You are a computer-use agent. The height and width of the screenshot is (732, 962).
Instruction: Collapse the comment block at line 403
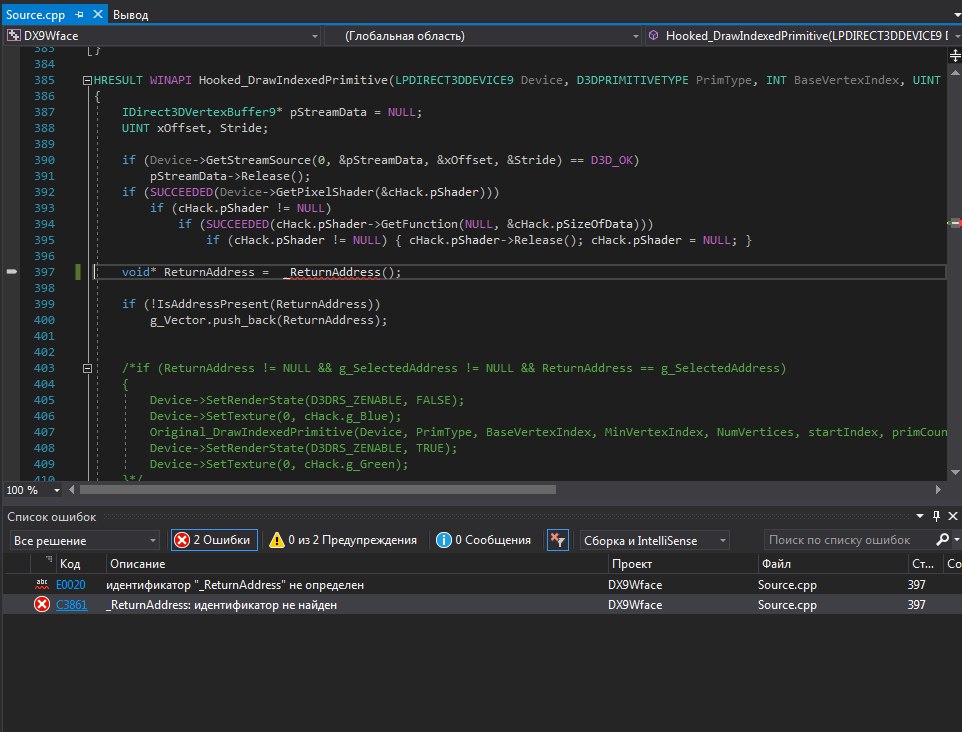[89, 368]
